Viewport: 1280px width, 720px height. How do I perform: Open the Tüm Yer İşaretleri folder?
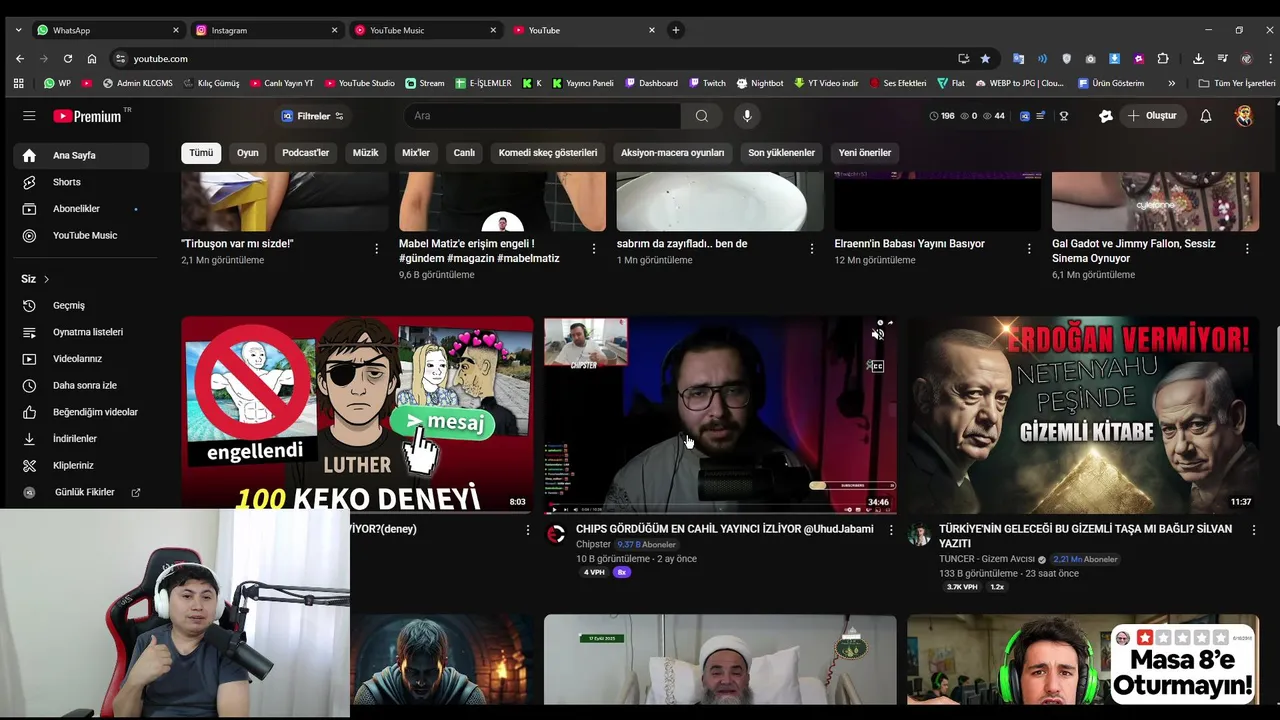tap(1236, 83)
